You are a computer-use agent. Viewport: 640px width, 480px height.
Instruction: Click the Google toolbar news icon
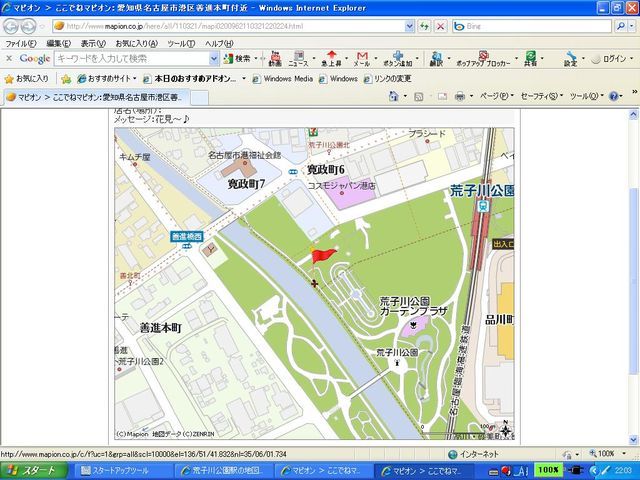tap(298, 57)
